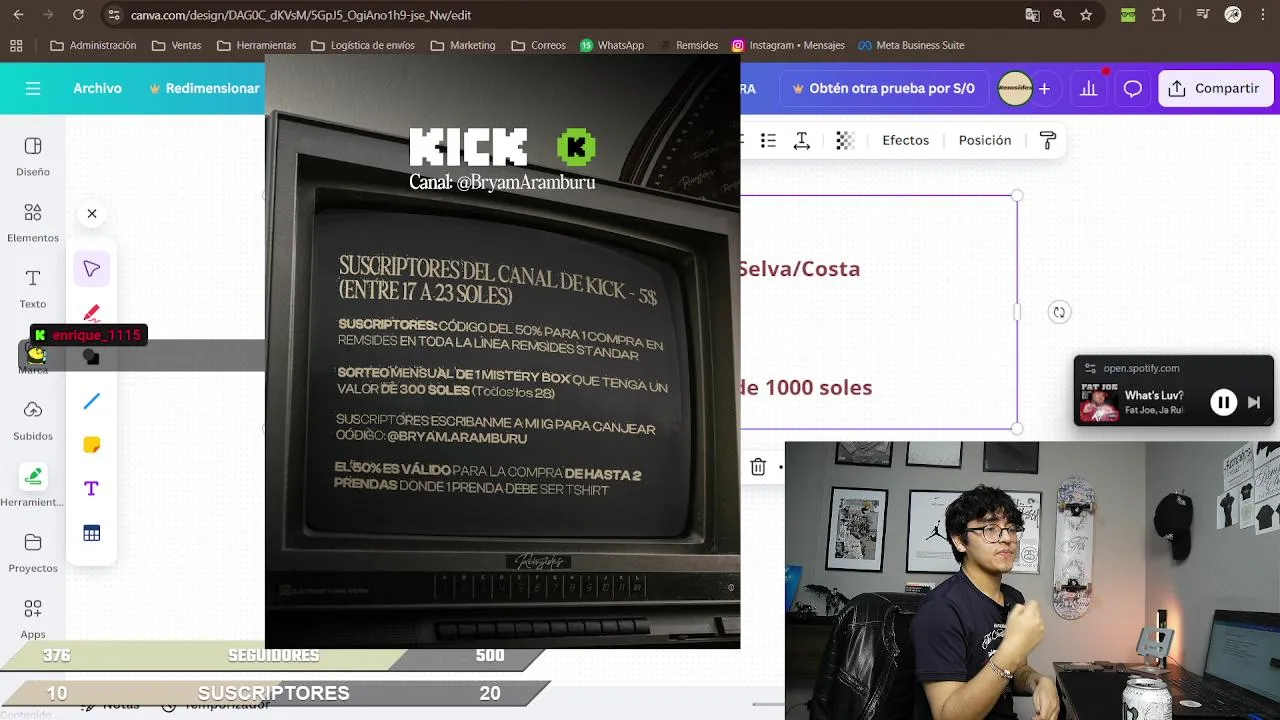Image resolution: width=1280 pixels, height=720 pixels.
Task: Open the analytics bar chart icon
Action: [1089, 88]
